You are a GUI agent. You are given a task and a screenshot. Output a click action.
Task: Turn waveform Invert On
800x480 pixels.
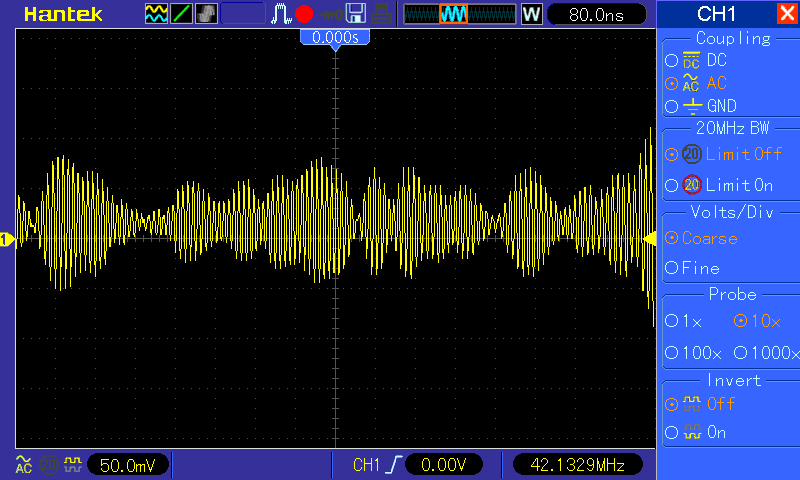click(695, 433)
